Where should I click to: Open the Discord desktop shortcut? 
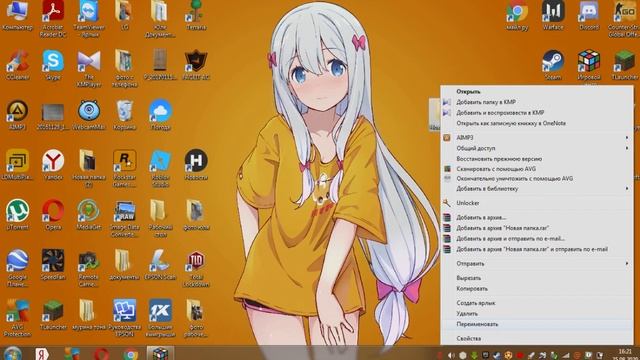[589, 16]
